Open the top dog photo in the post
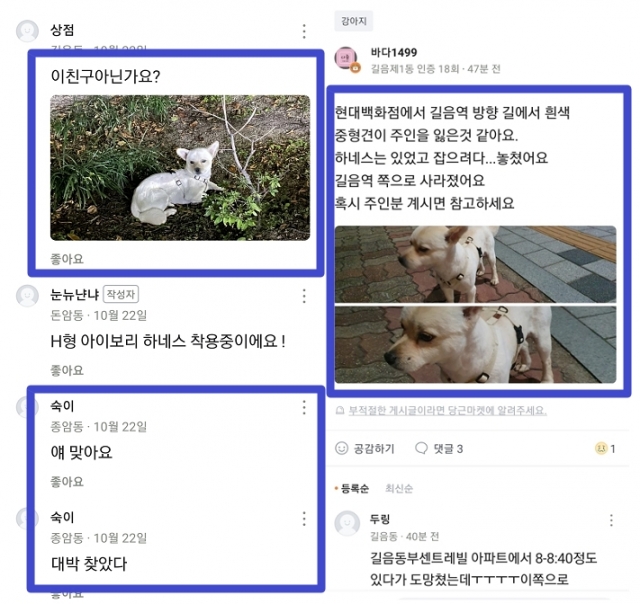The height and width of the screenshot is (604, 640). coord(476,264)
